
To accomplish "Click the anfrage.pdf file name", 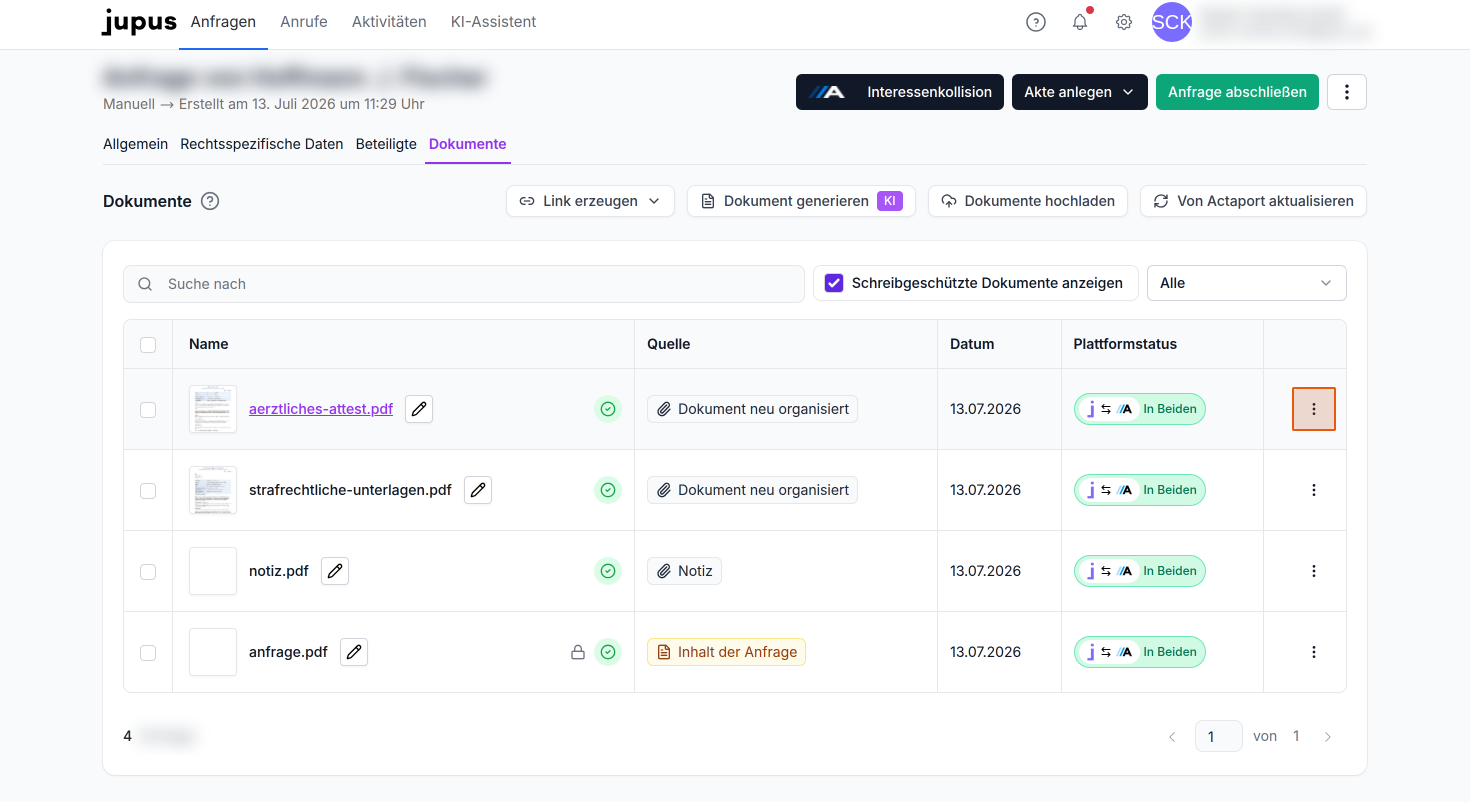I will [288, 652].
